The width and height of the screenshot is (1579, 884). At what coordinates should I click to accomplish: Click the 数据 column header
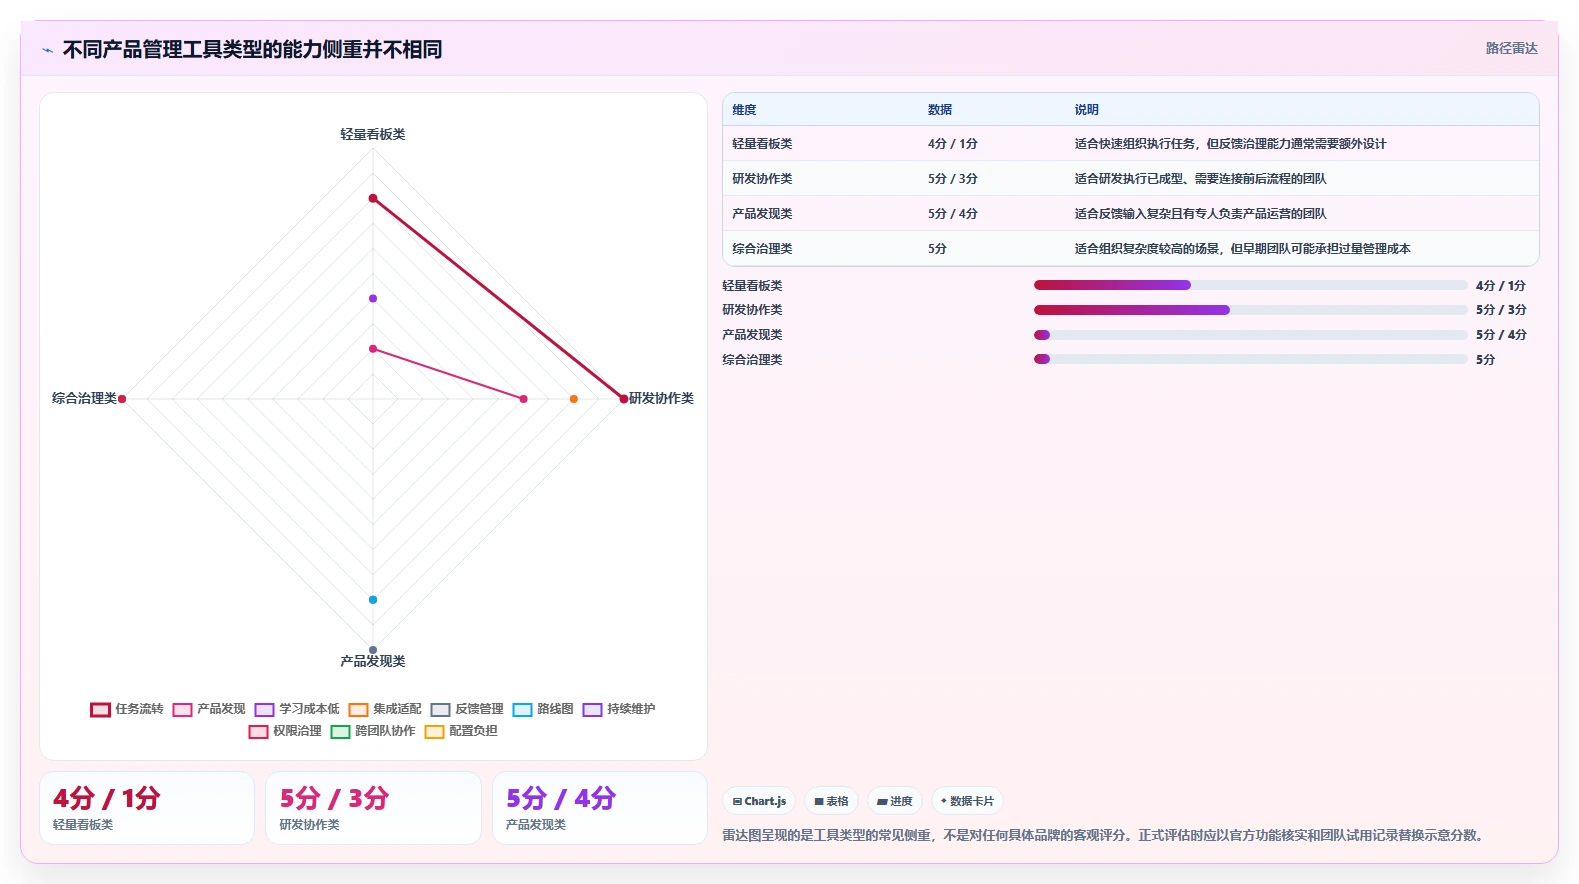pos(940,110)
